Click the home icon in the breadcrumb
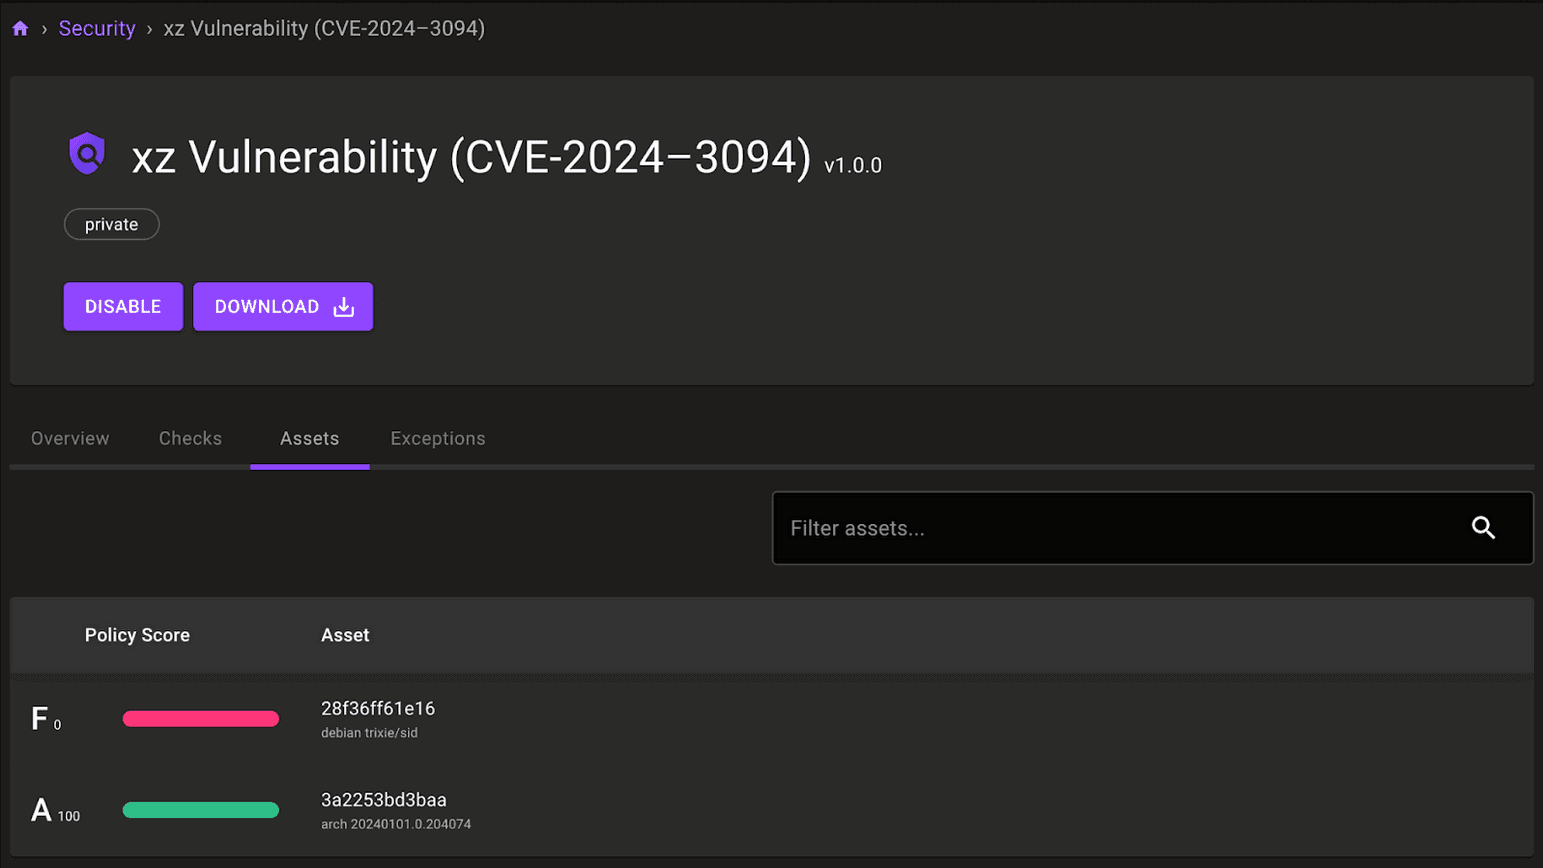 point(20,28)
